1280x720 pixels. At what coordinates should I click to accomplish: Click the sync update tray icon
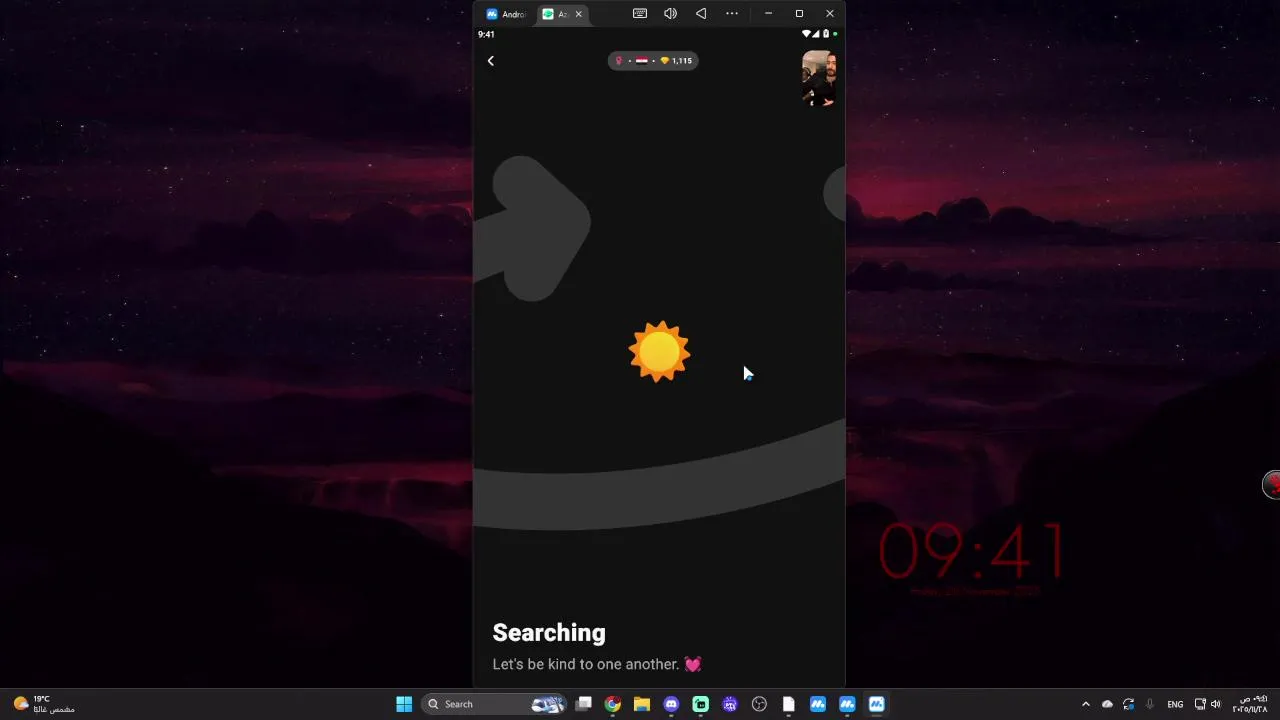point(1129,704)
